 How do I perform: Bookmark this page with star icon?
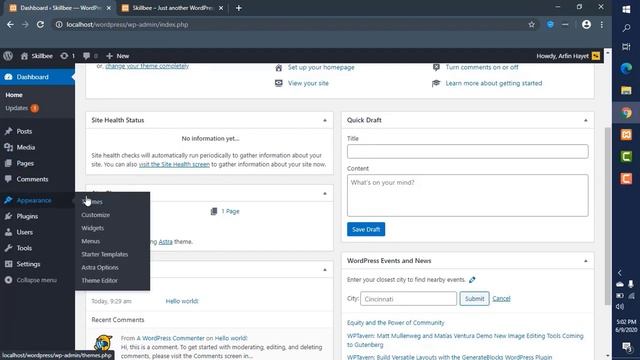pos(531,24)
